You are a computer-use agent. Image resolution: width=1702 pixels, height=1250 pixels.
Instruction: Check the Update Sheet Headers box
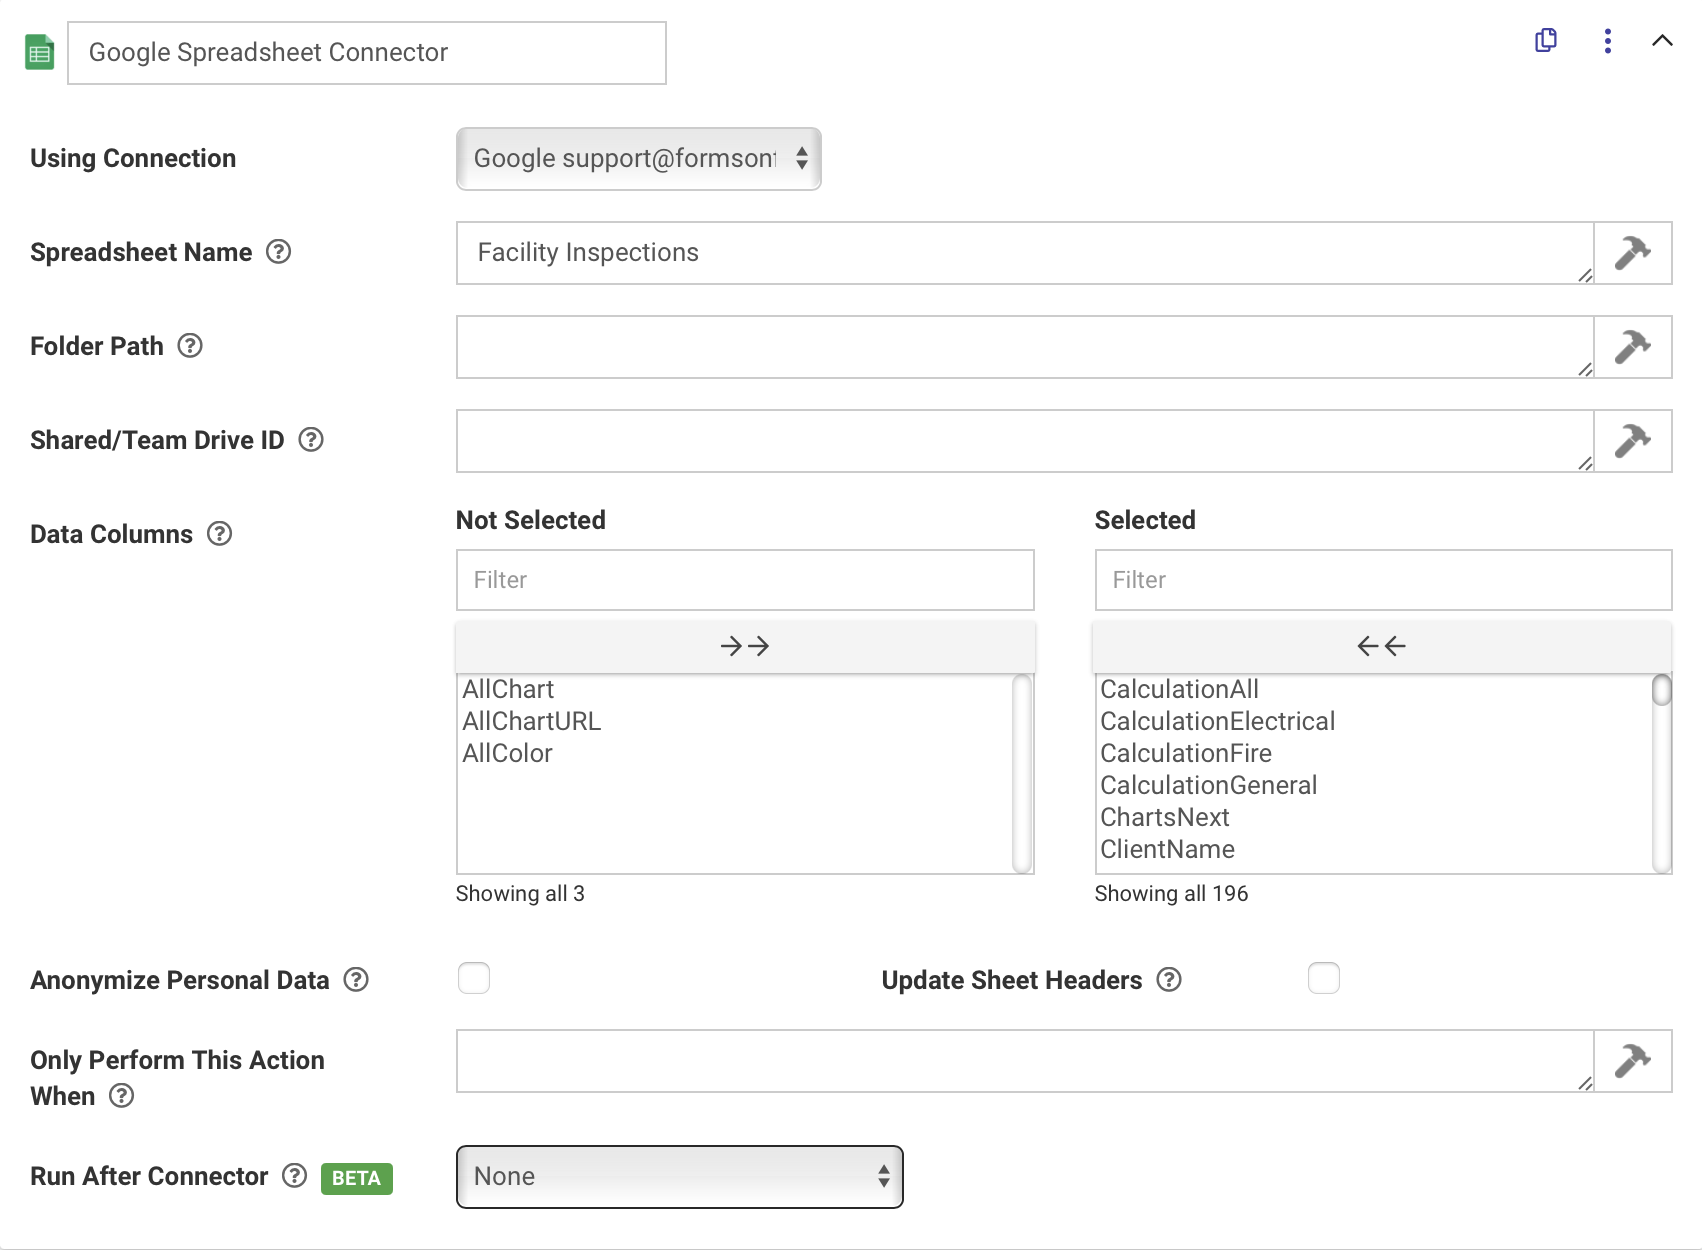pos(1324,978)
